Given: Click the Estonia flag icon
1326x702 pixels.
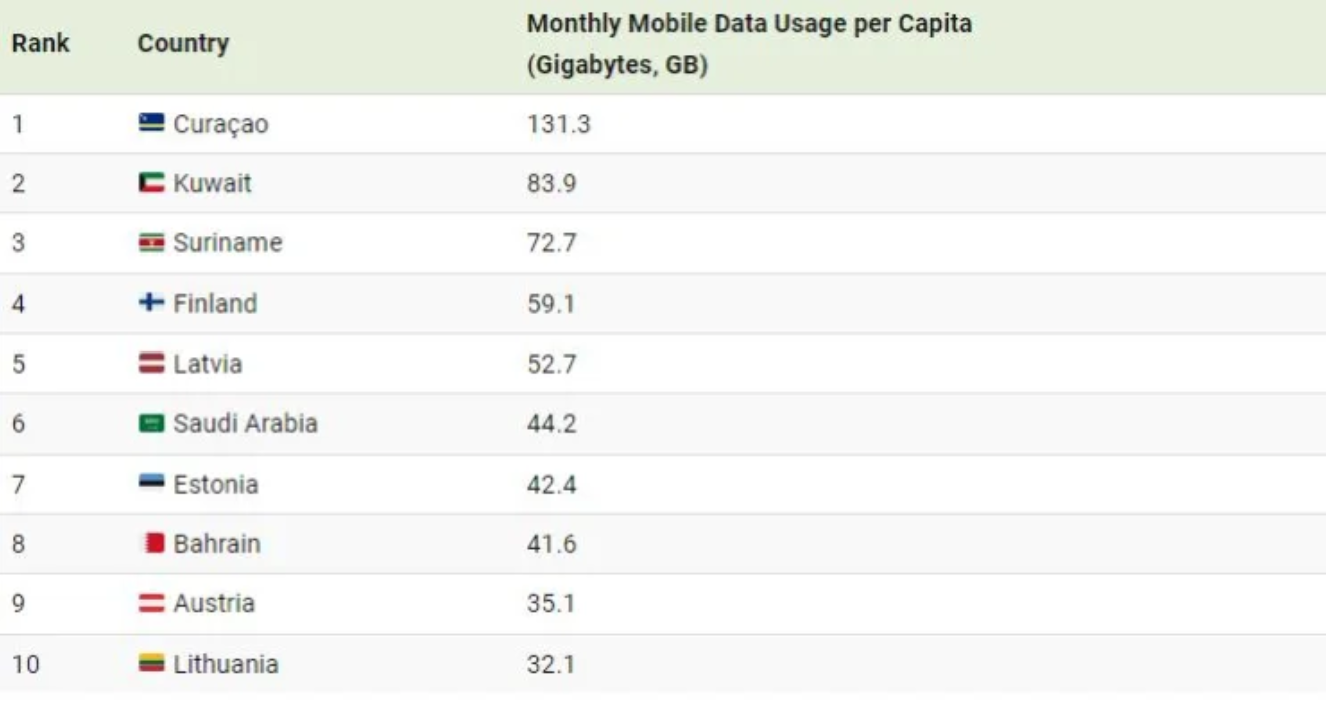Looking at the screenshot, I should click(151, 484).
